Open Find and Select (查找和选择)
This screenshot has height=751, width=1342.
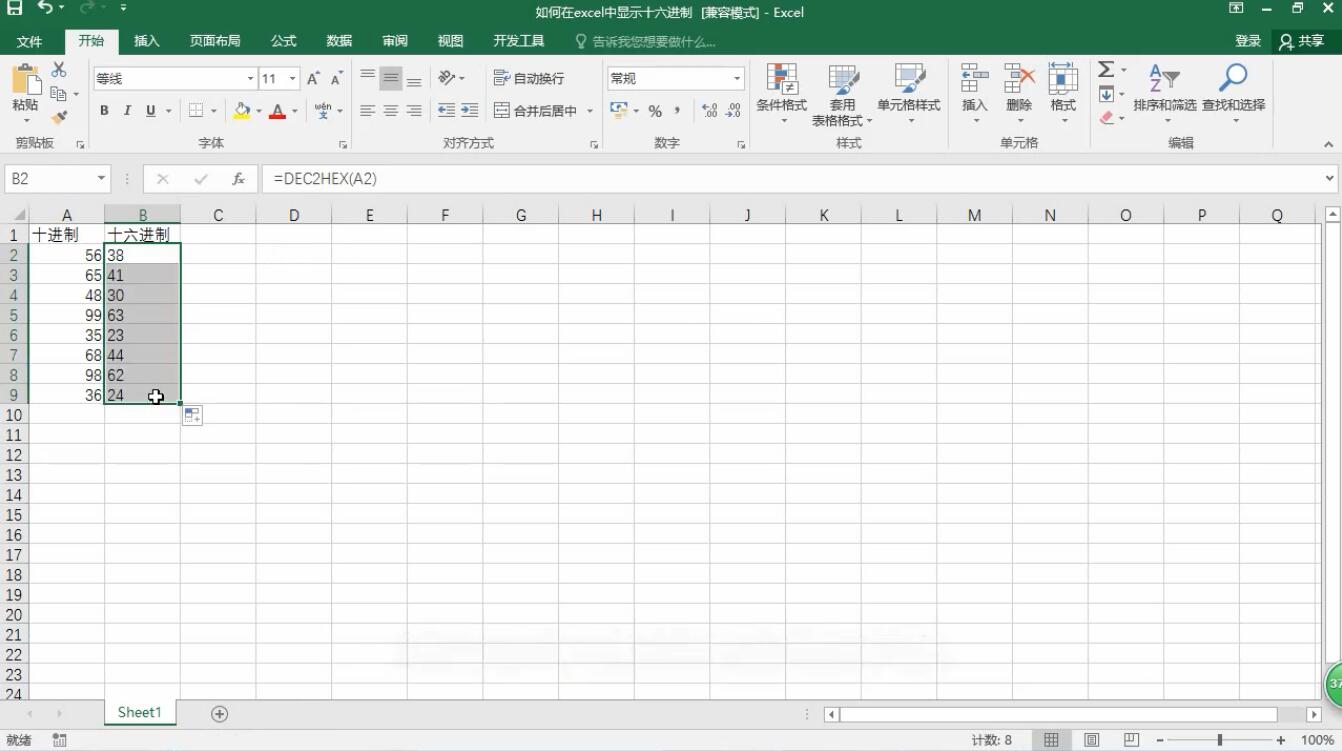point(1233,93)
